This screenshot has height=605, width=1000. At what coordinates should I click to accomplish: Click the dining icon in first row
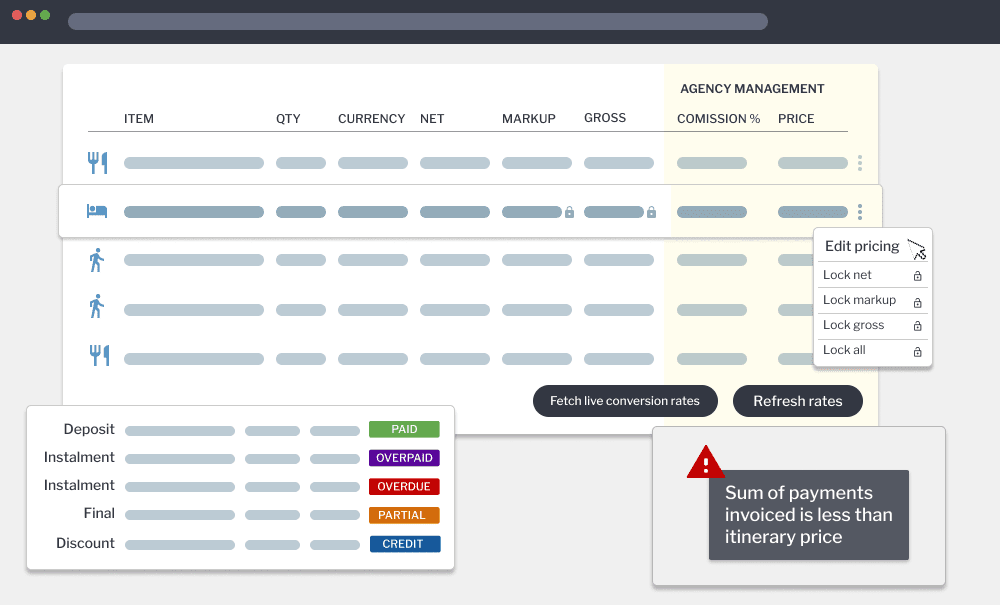(97, 162)
